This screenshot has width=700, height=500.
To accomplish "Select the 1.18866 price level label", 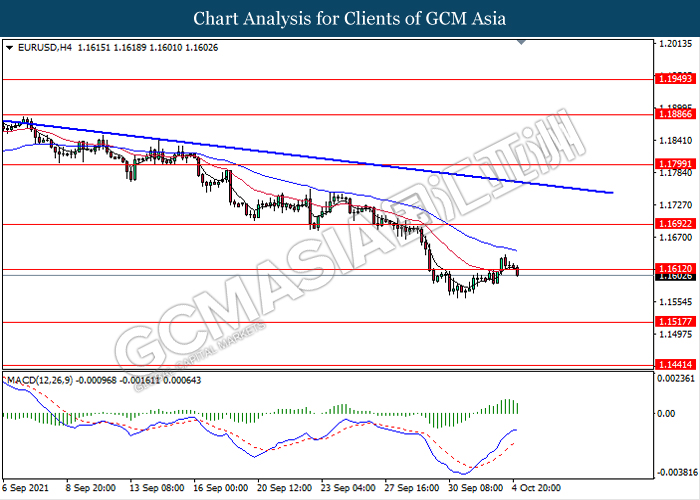I will coord(675,114).
